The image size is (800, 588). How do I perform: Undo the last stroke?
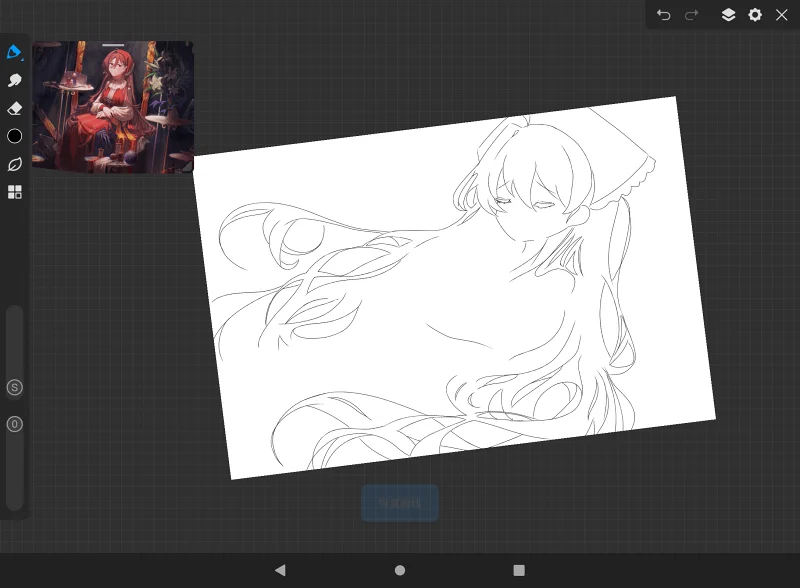coord(663,15)
